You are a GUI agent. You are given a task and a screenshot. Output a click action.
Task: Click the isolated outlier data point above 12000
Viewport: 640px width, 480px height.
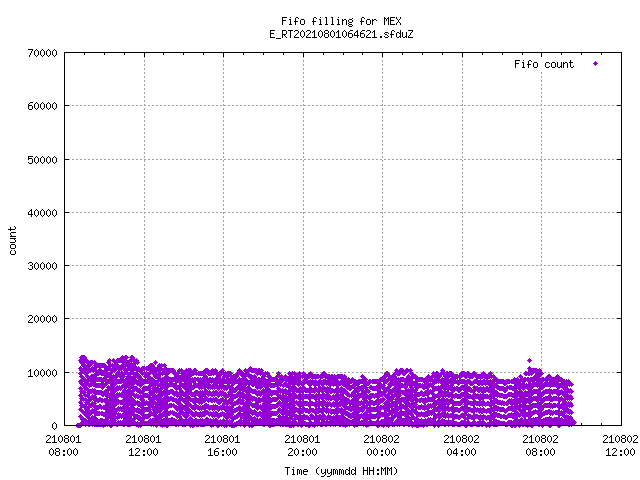click(529, 360)
